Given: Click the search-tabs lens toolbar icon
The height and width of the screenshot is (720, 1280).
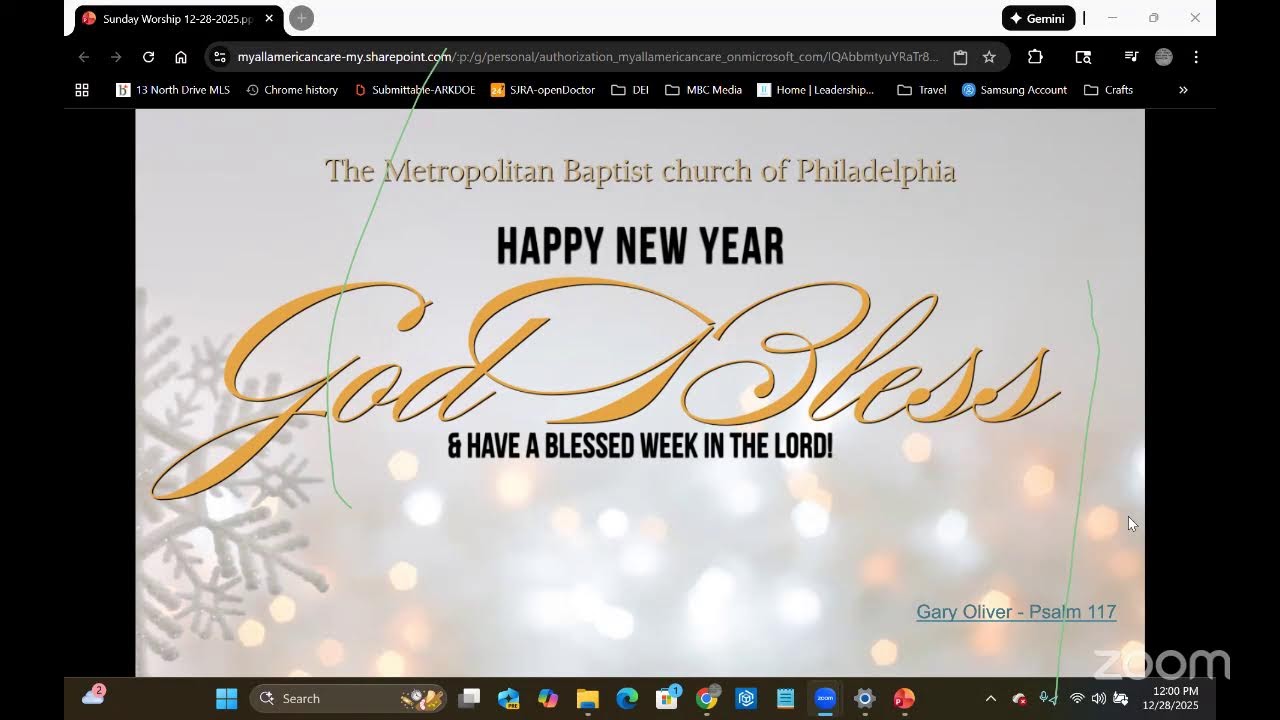Looking at the screenshot, I should click(1083, 57).
